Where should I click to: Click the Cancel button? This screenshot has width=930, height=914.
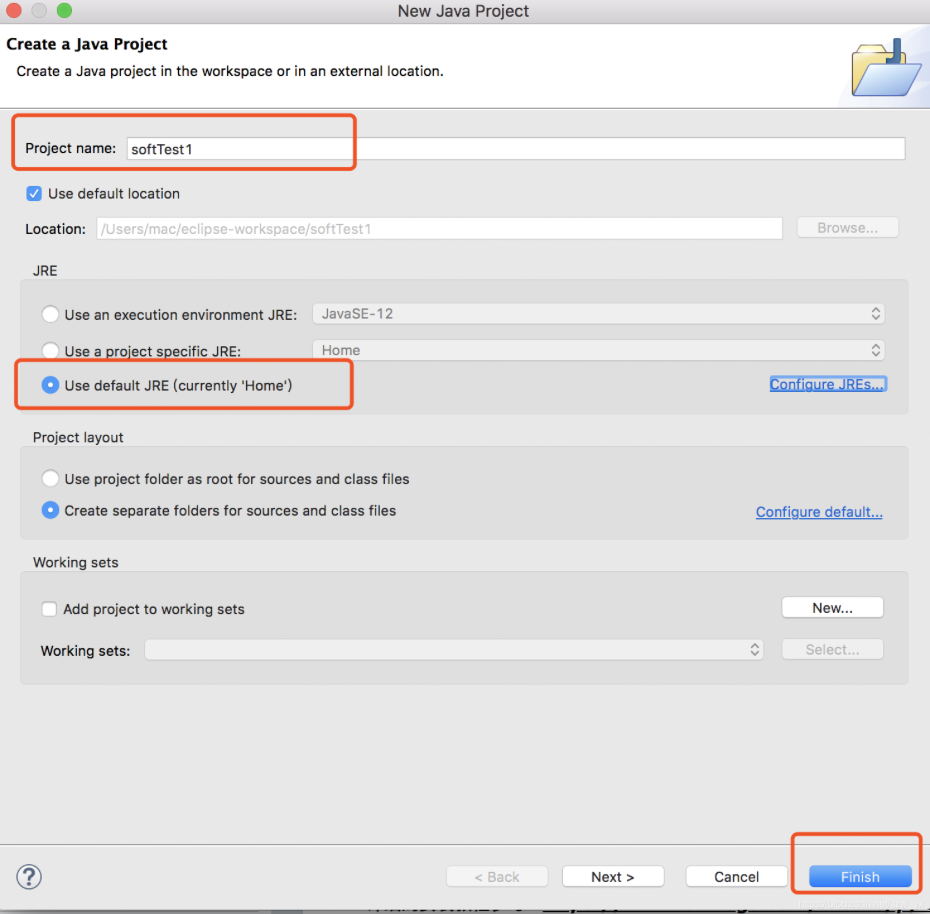(736, 877)
